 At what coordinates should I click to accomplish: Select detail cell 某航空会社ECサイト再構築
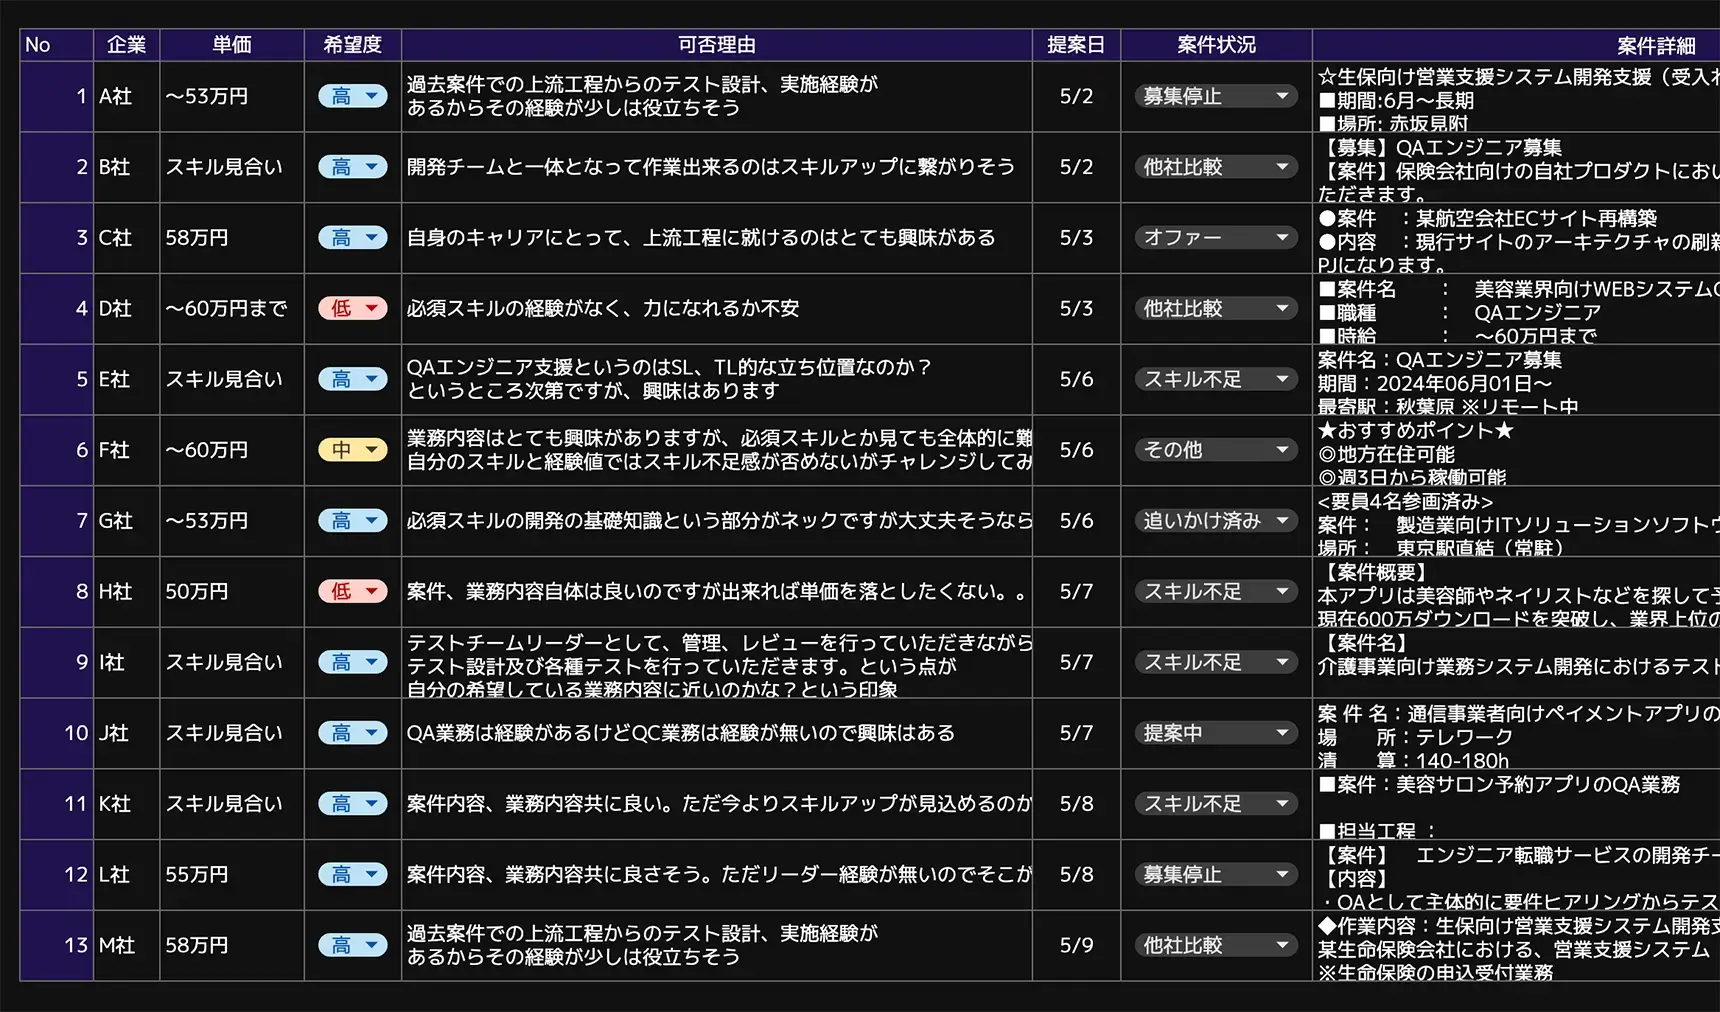(1516, 238)
